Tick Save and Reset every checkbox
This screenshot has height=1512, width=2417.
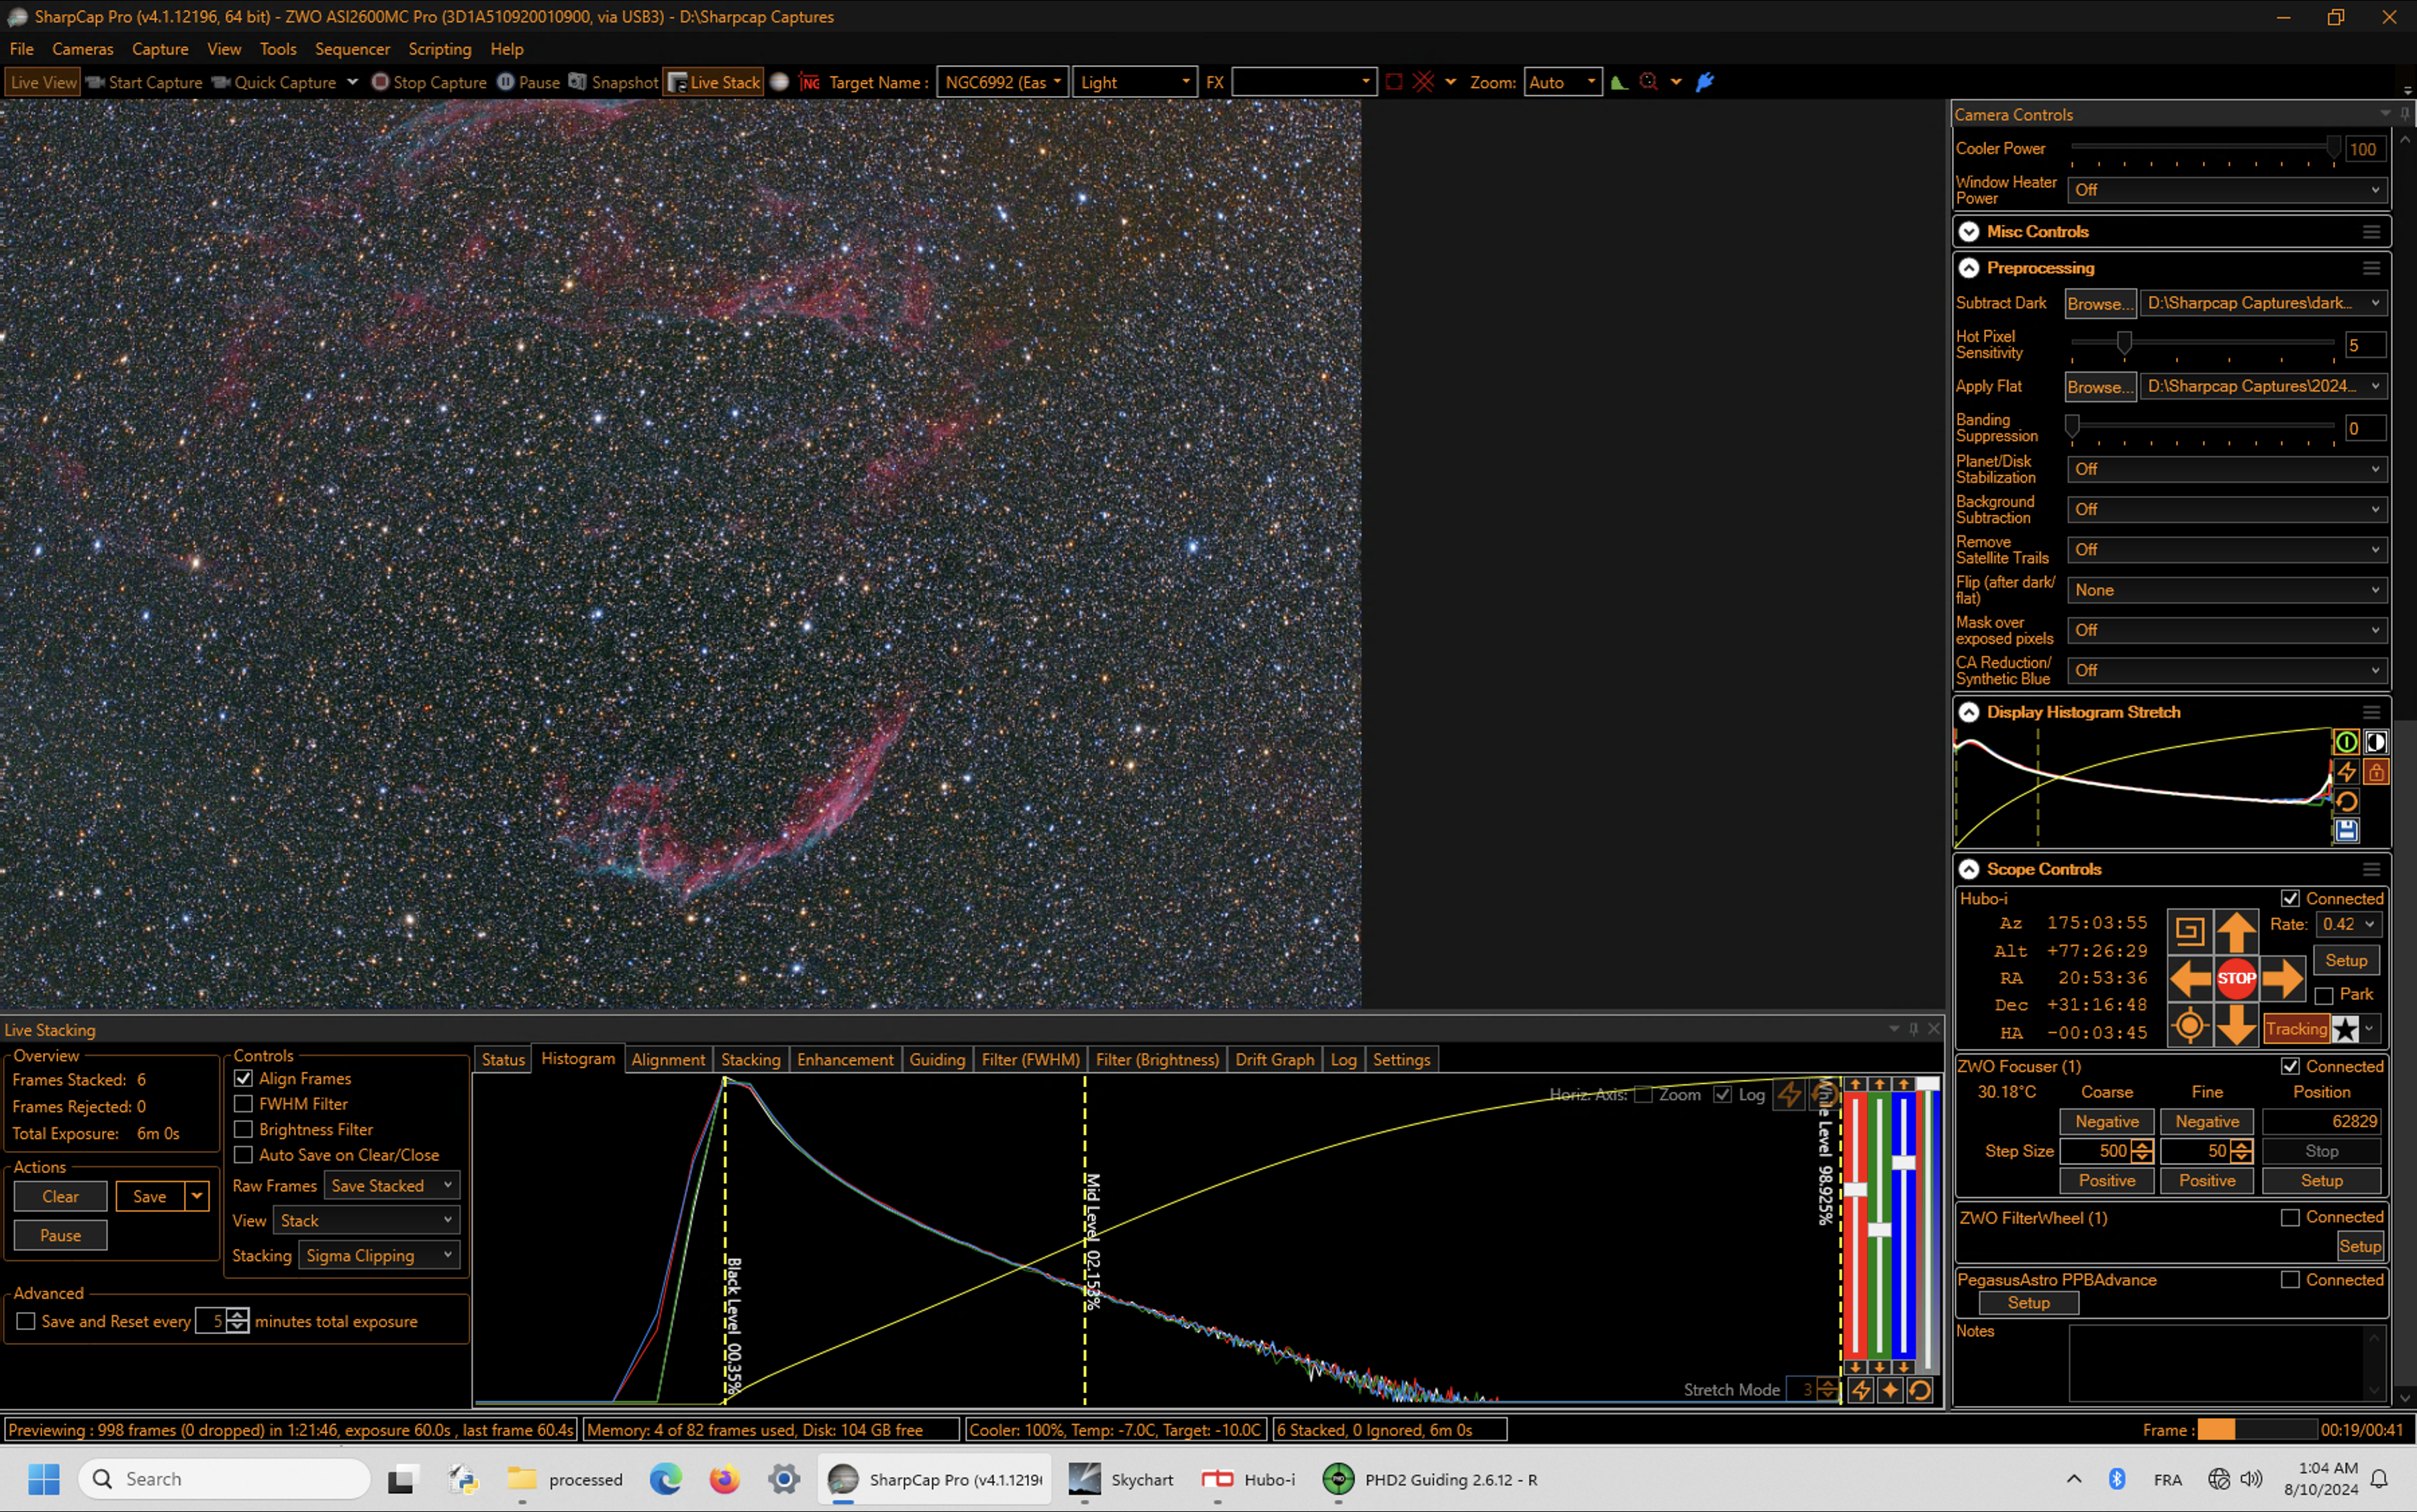[26, 1322]
